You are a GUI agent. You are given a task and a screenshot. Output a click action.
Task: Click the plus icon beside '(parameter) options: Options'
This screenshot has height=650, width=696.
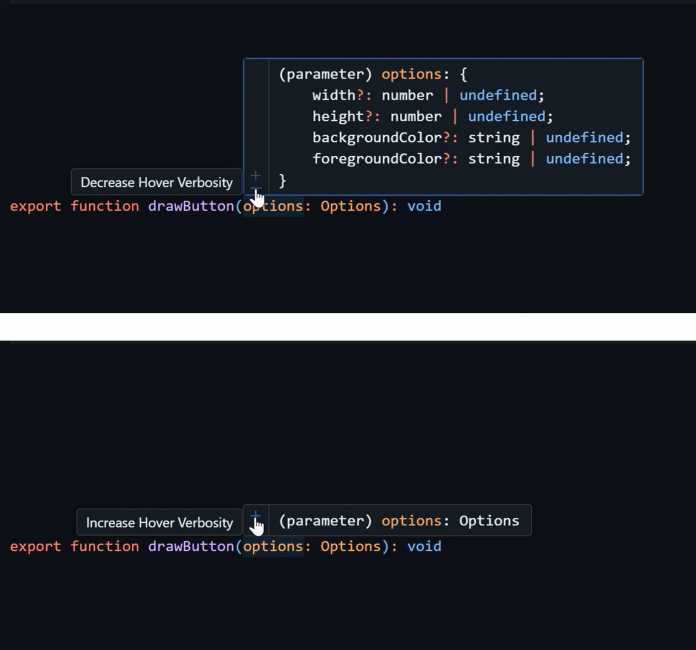[255, 516]
